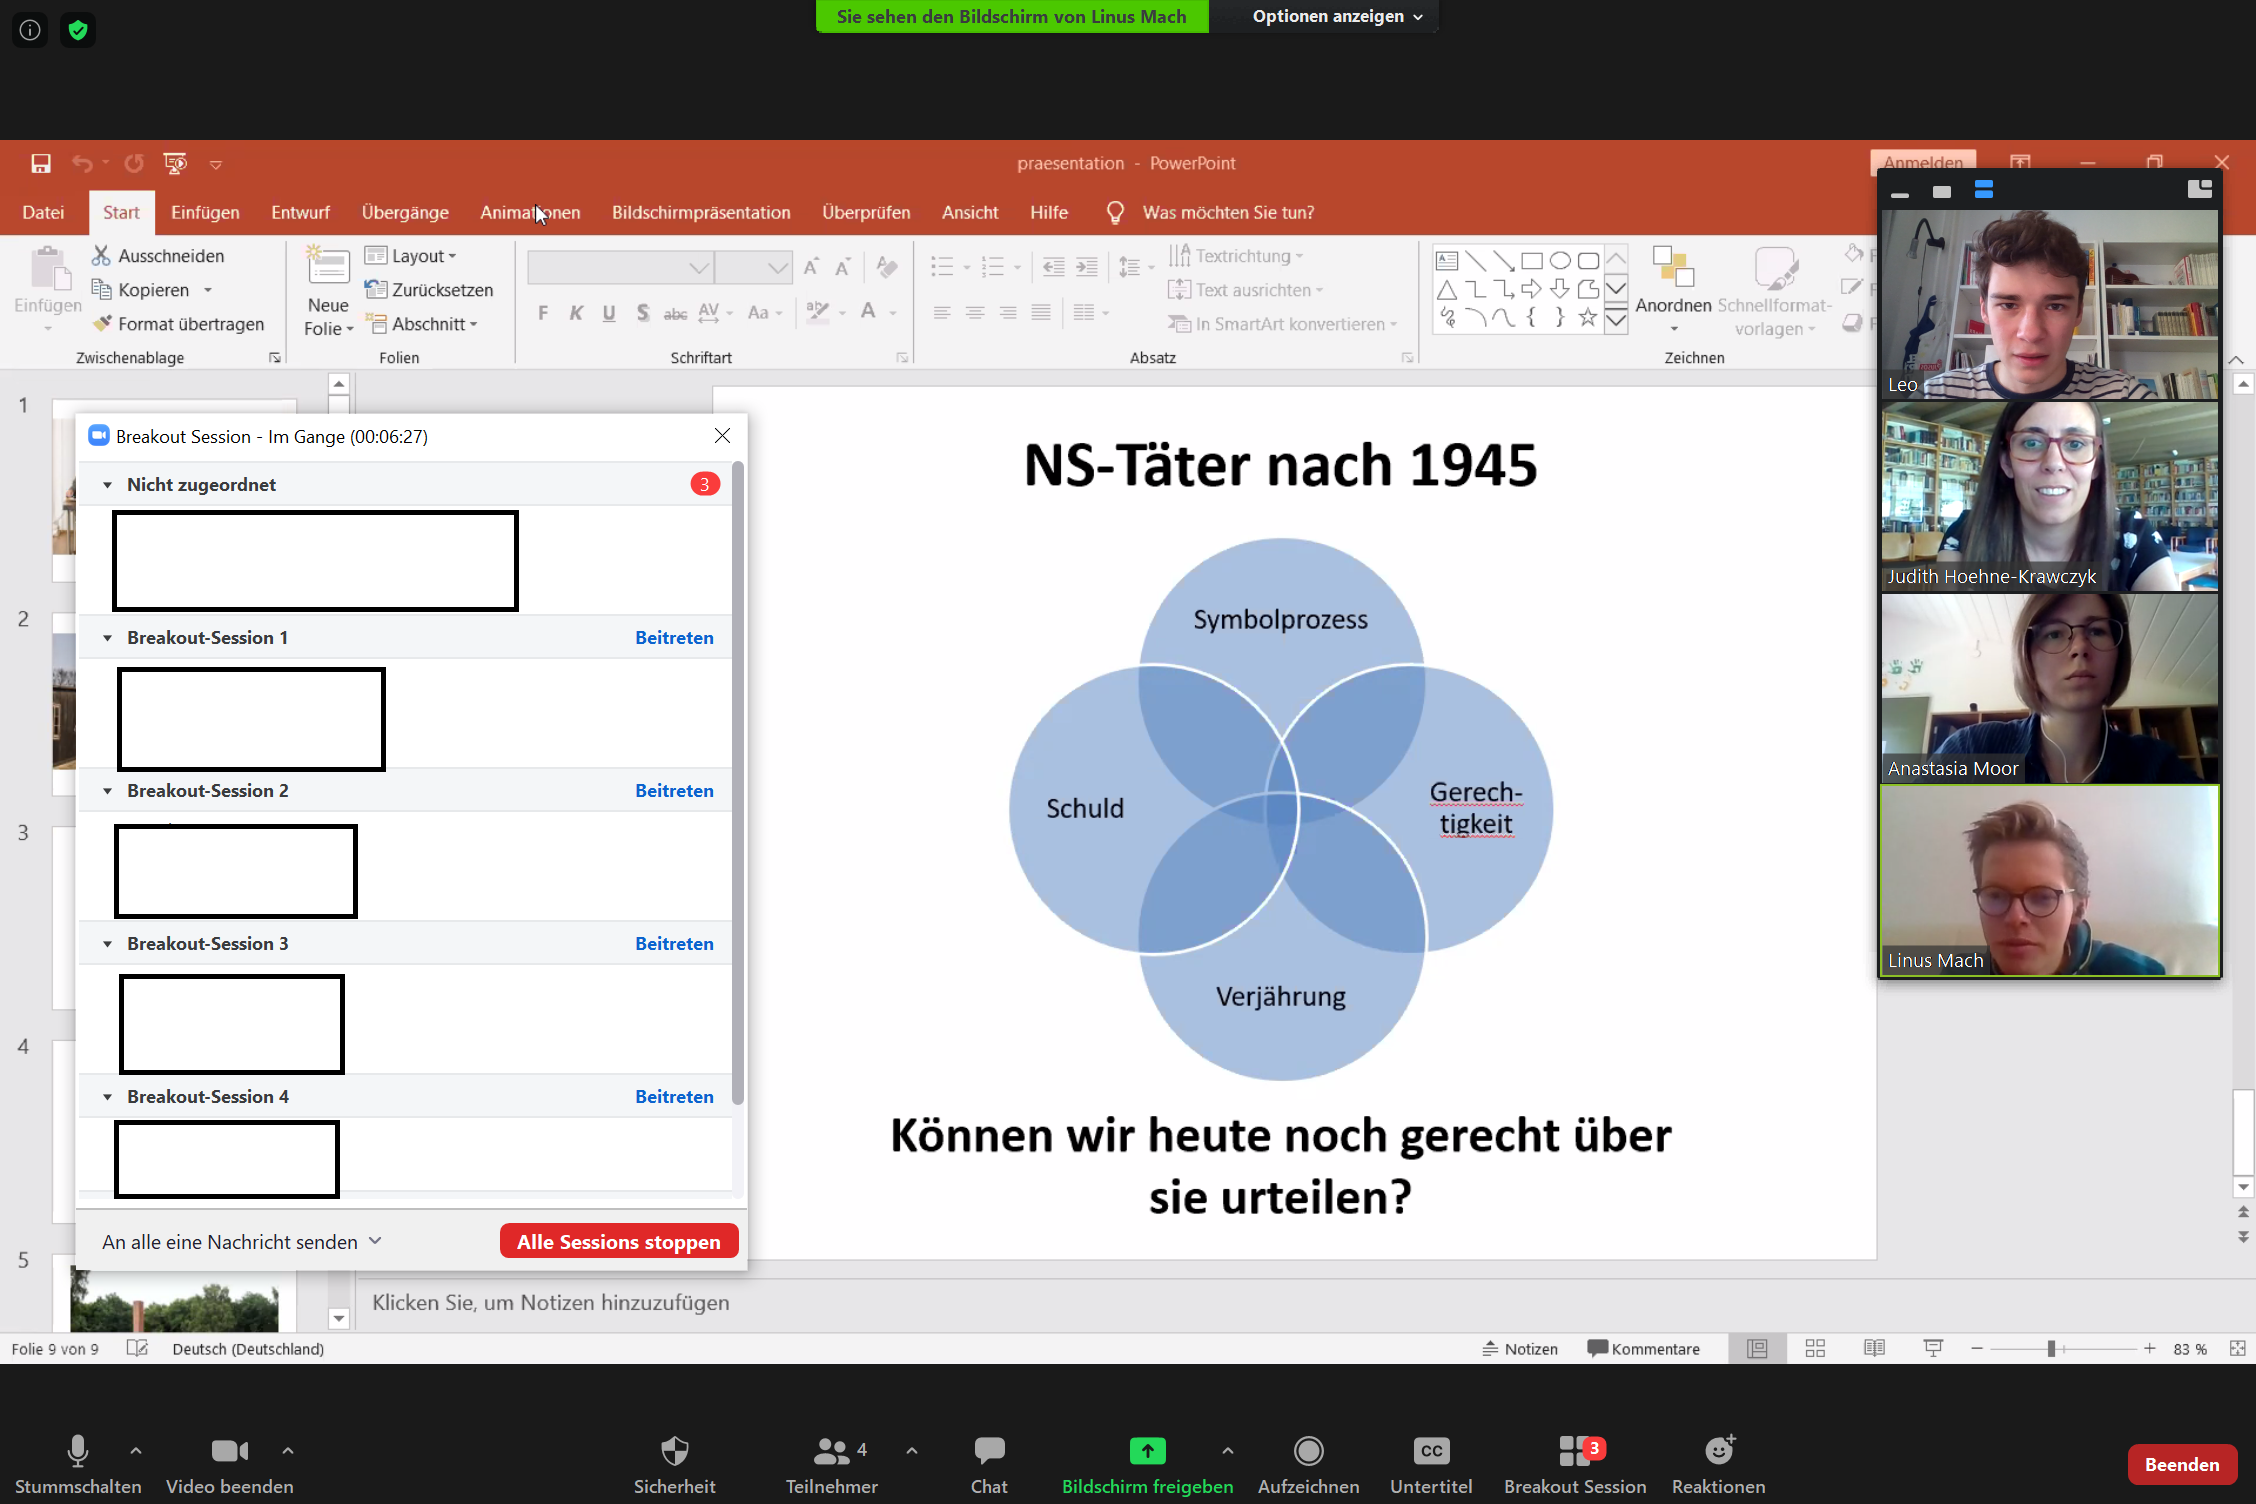The width and height of the screenshot is (2256, 1504).
Task: Collapse the Nicht zugeordnet group
Action: 108,485
